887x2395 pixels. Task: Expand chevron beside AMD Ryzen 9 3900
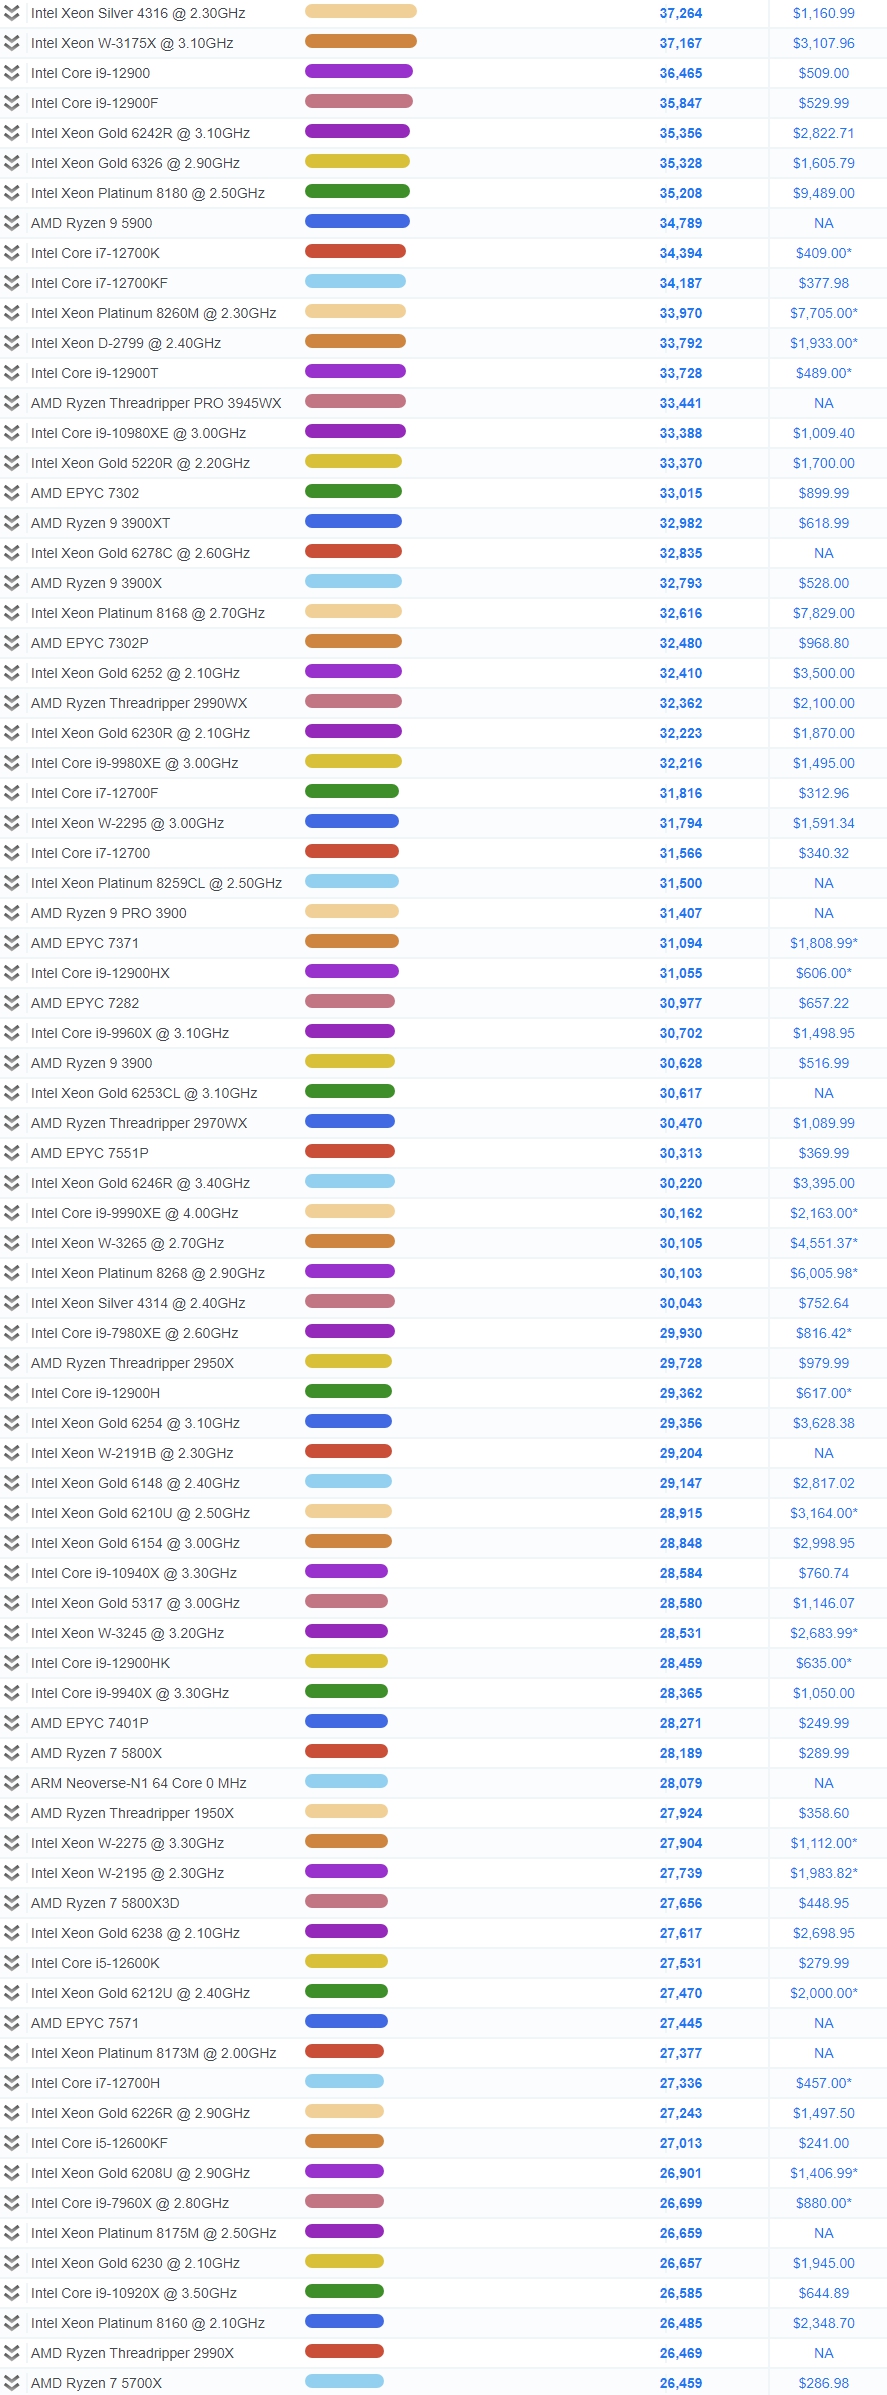pyautogui.click(x=11, y=1063)
